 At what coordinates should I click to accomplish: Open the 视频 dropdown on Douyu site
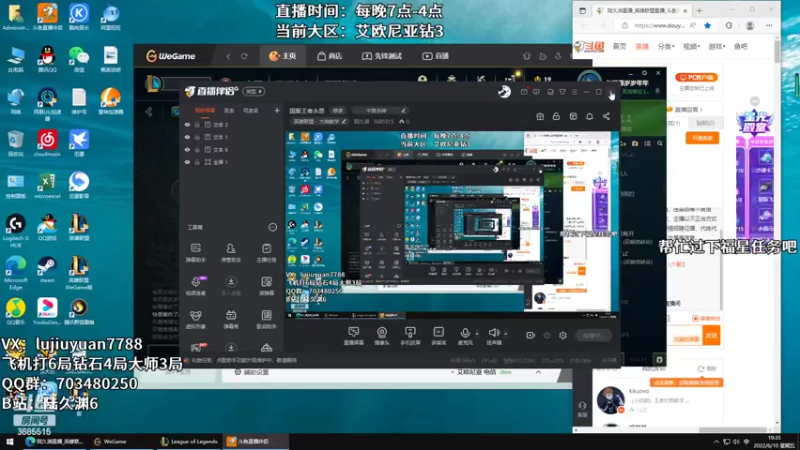(691, 46)
